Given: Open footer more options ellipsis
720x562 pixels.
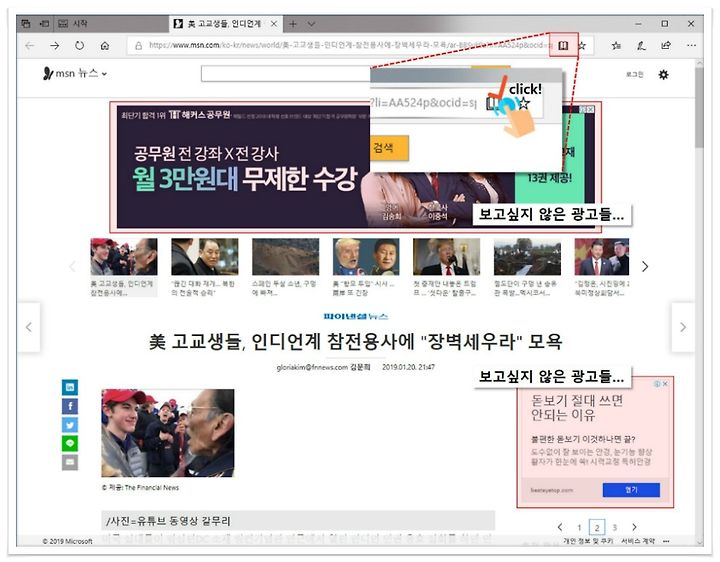Looking at the screenshot, I should [x=666, y=541].
